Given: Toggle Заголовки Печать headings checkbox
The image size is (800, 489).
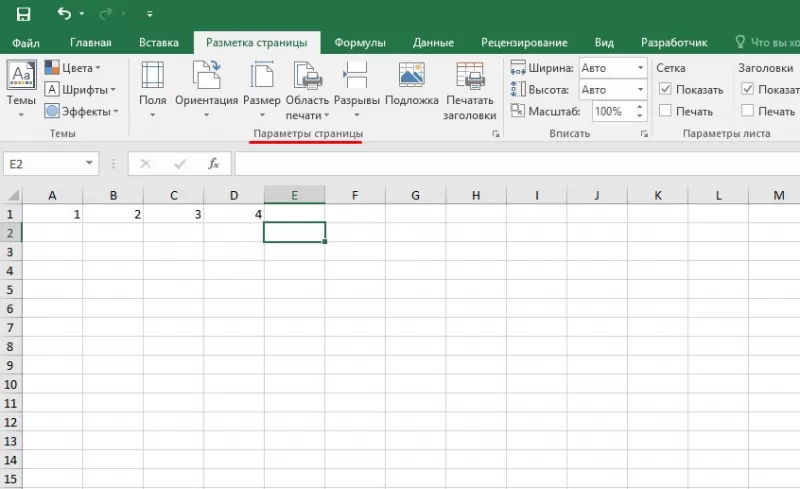Looking at the screenshot, I should point(747,111).
